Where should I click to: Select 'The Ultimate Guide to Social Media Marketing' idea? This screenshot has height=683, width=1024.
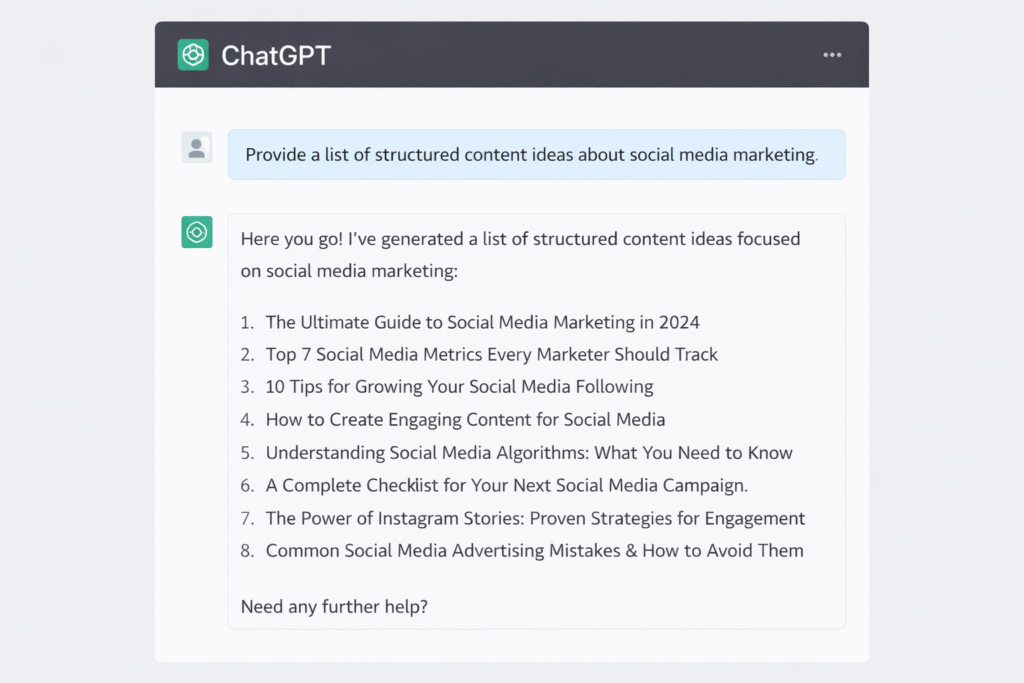tap(482, 322)
